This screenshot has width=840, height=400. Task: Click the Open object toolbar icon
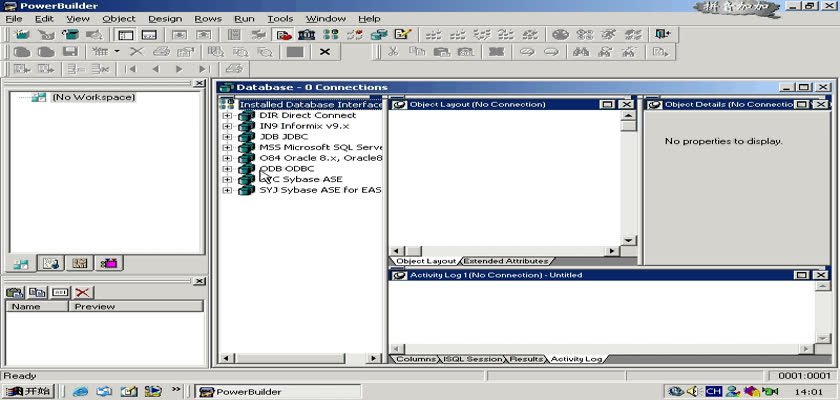(70, 35)
